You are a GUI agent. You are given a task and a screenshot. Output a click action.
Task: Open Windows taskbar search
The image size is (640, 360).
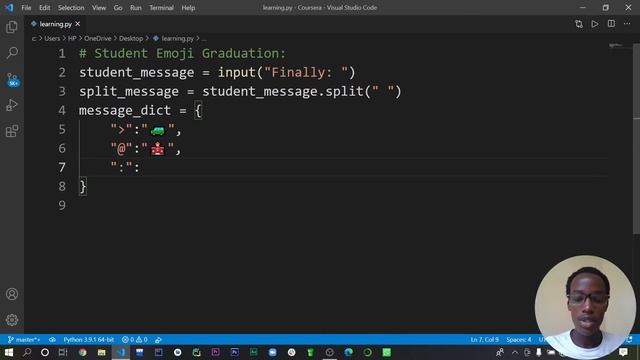tap(27, 352)
